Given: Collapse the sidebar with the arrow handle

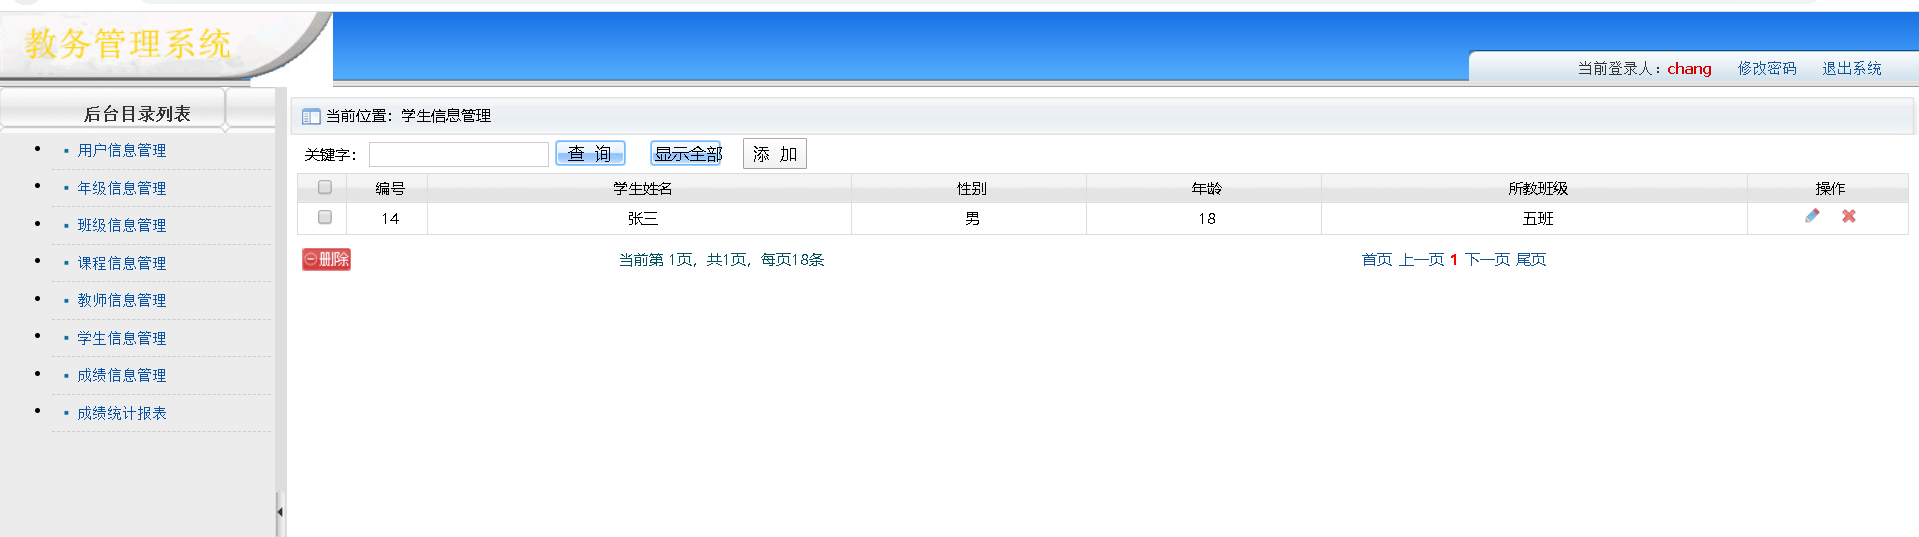Looking at the screenshot, I should point(280,512).
